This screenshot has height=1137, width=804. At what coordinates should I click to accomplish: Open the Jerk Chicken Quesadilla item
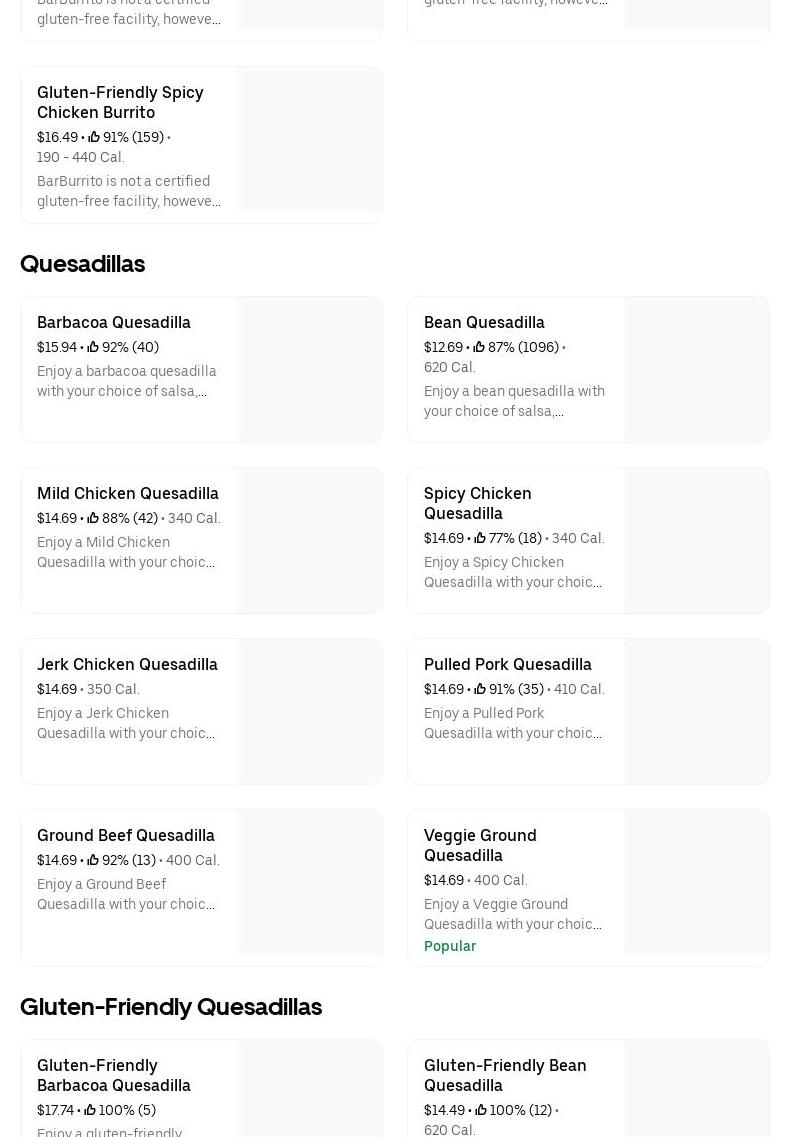click(x=127, y=665)
